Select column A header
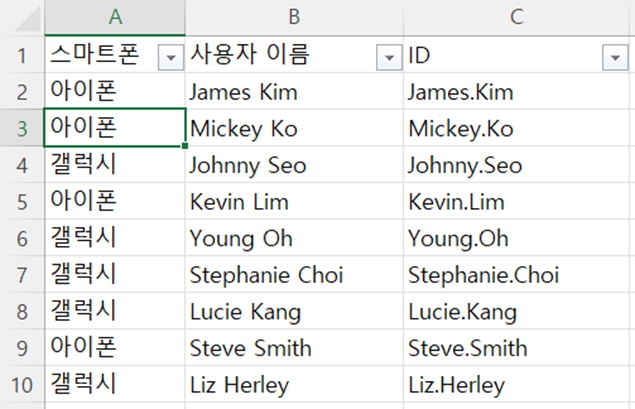 click(x=115, y=17)
